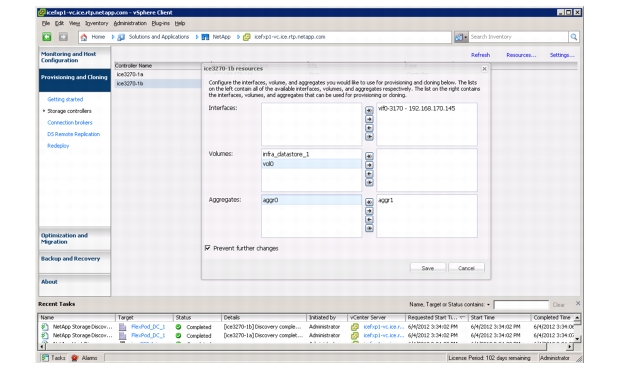Click the Refresh link
The height and width of the screenshot is (374, 640).
[480, 55]
